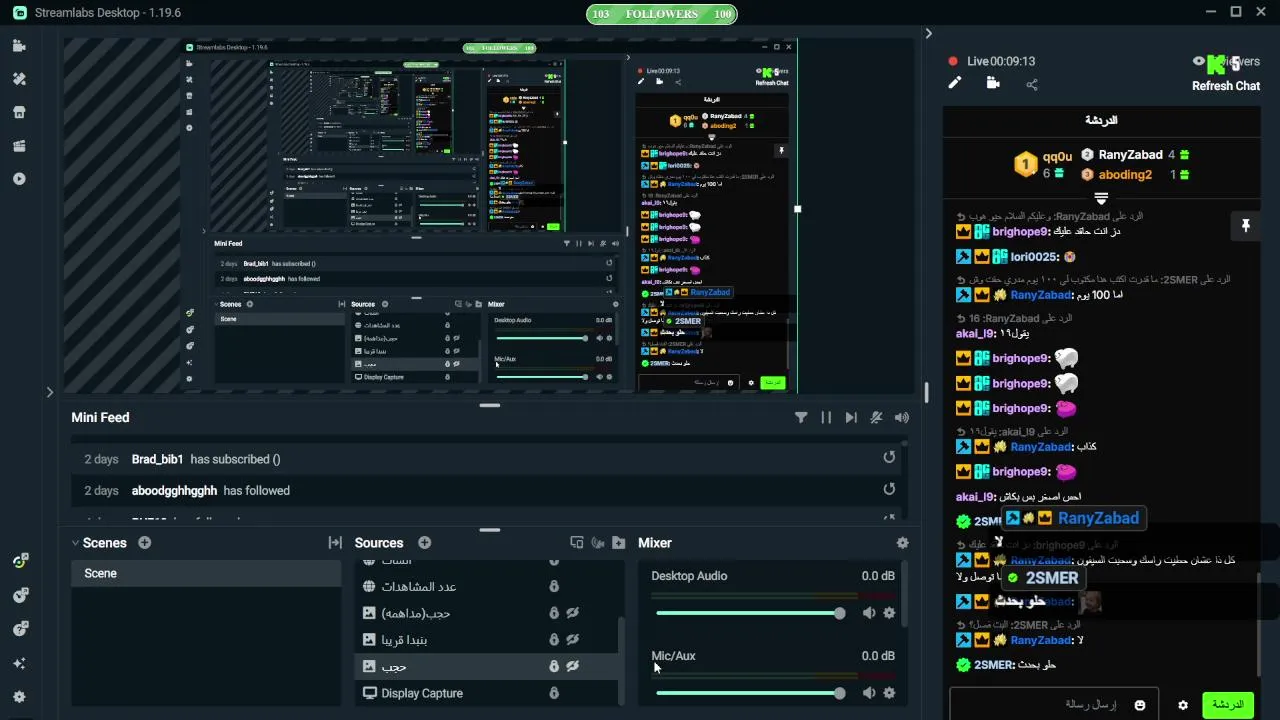
Task: Send message with green الدردشة button
Action: (x=1227, y=705)
